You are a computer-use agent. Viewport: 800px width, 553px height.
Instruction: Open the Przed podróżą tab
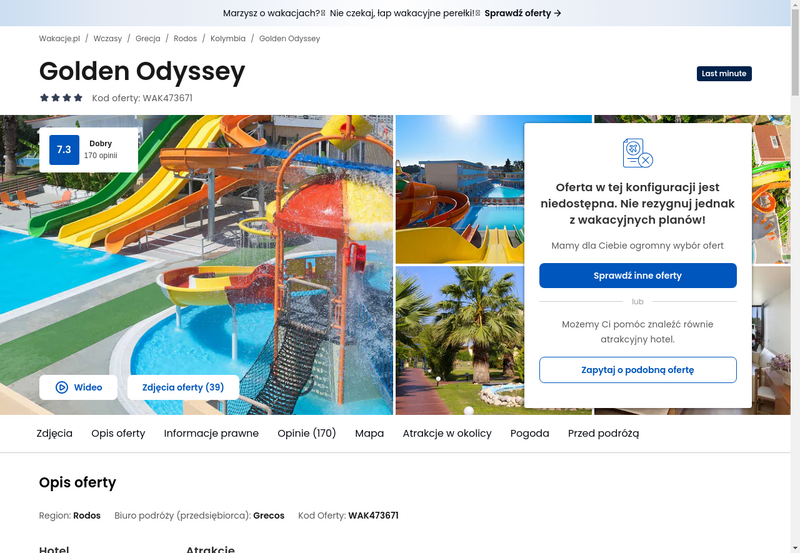[604, 433]
